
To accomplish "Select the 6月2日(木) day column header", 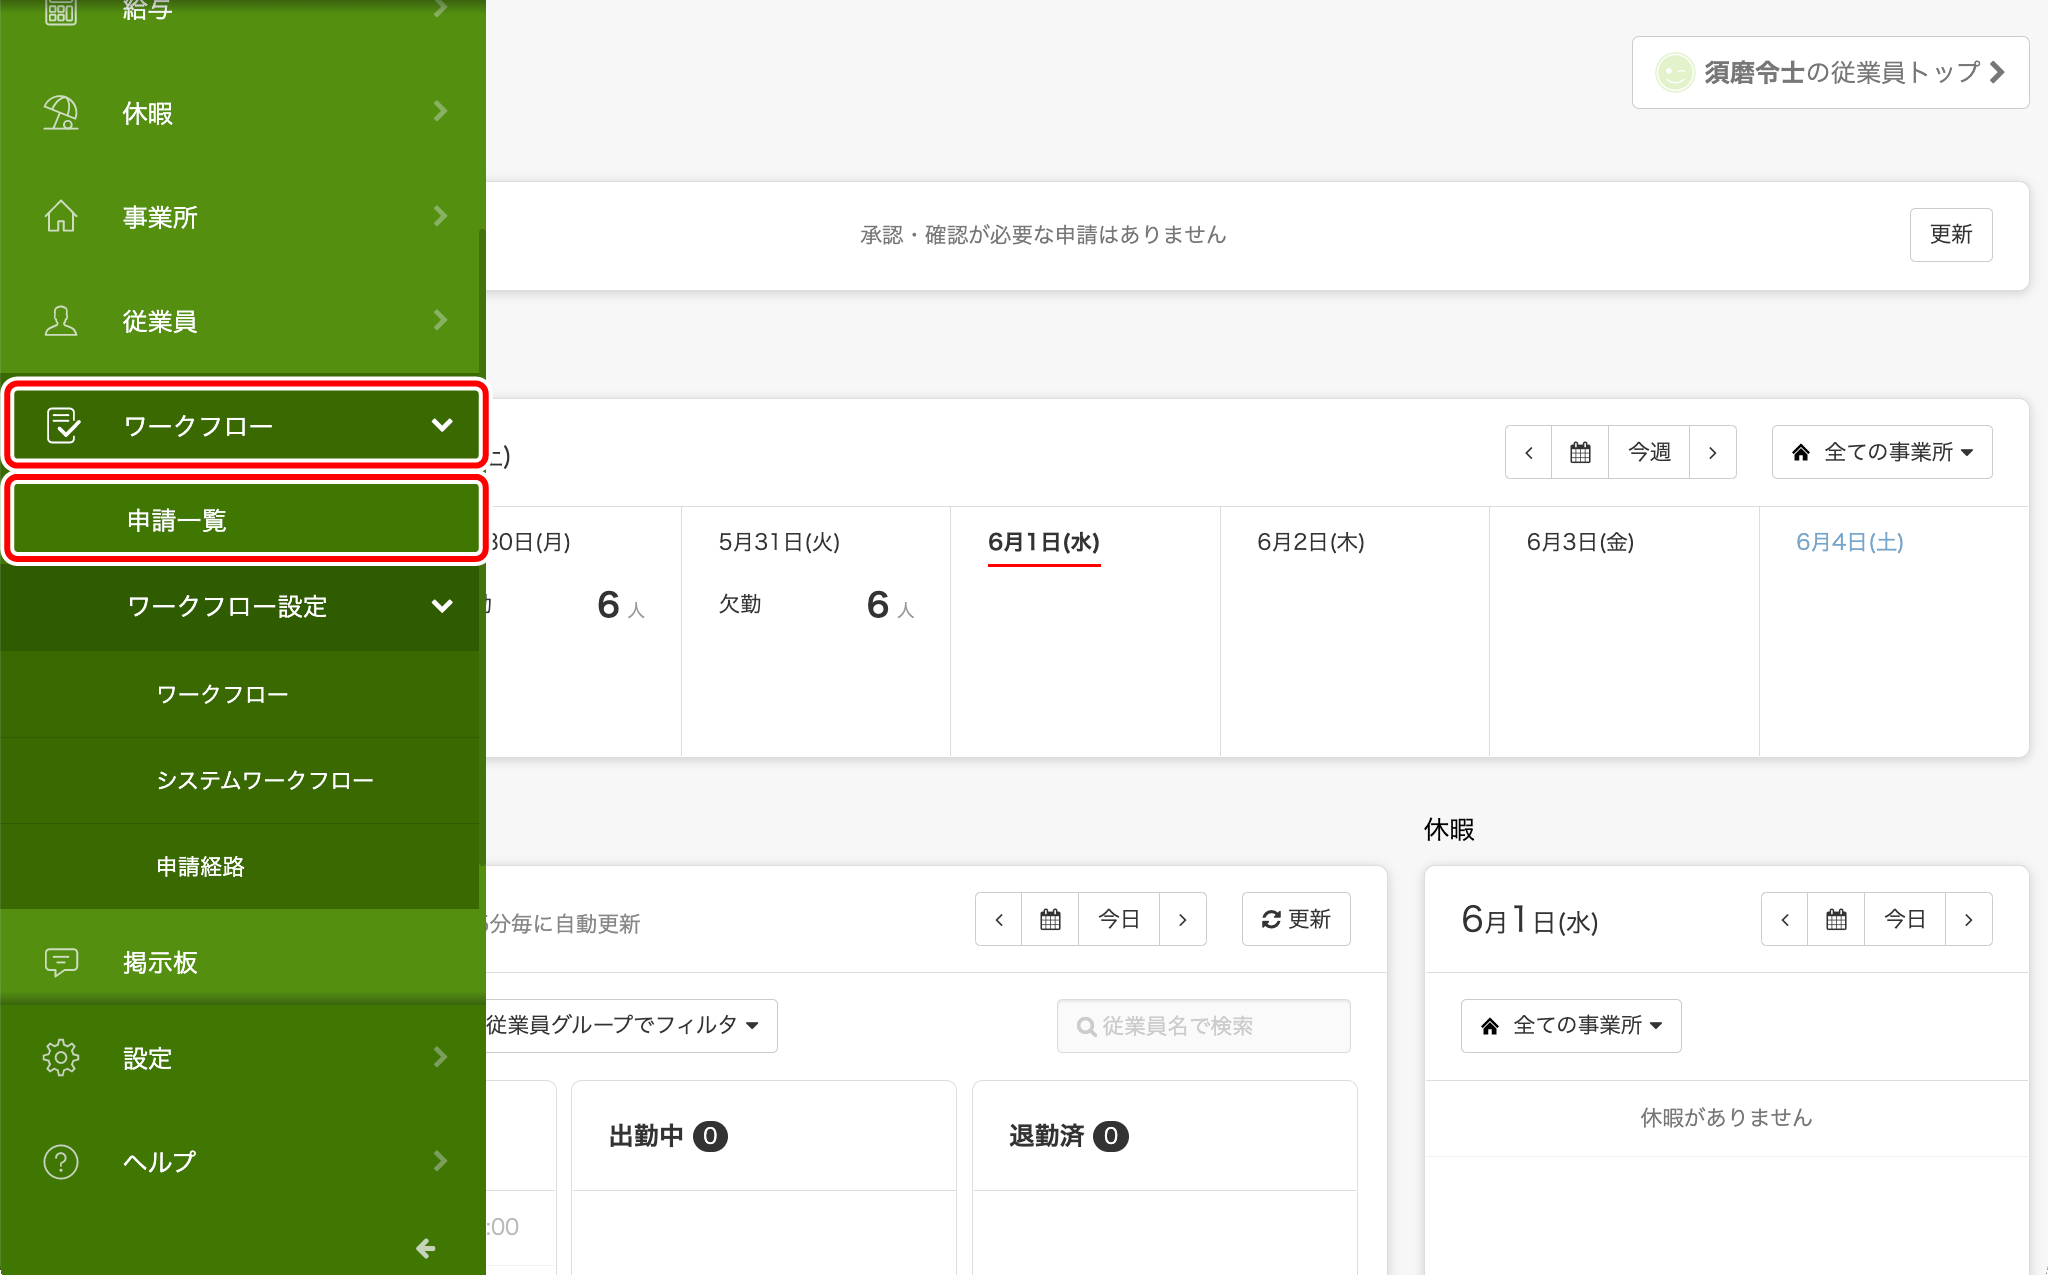I will tap(1311, 542).
